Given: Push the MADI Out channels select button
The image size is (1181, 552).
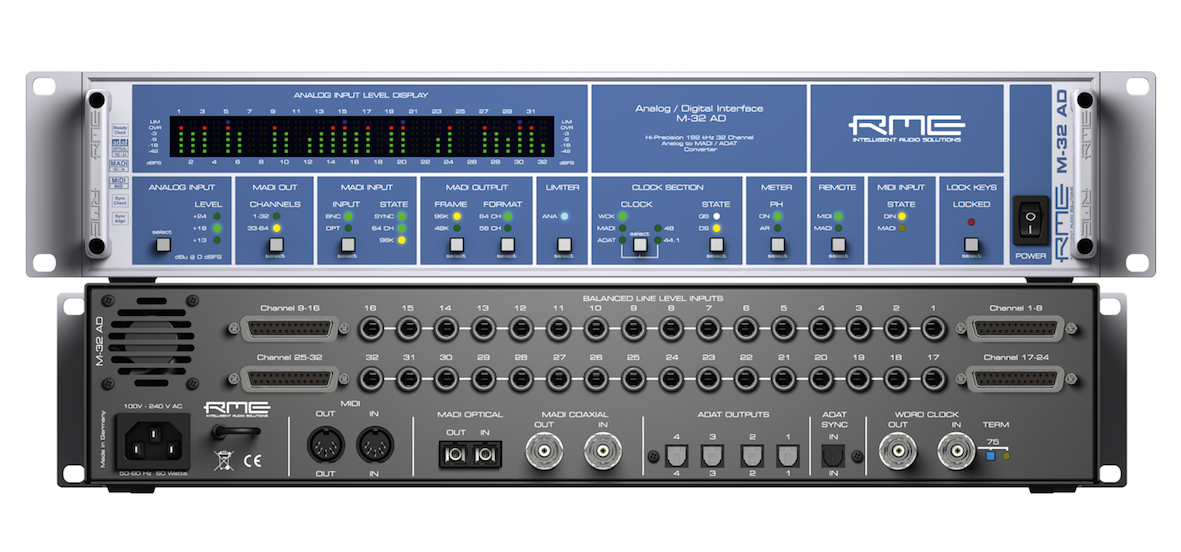Looking at the screenshot, I should pos(277,244).
